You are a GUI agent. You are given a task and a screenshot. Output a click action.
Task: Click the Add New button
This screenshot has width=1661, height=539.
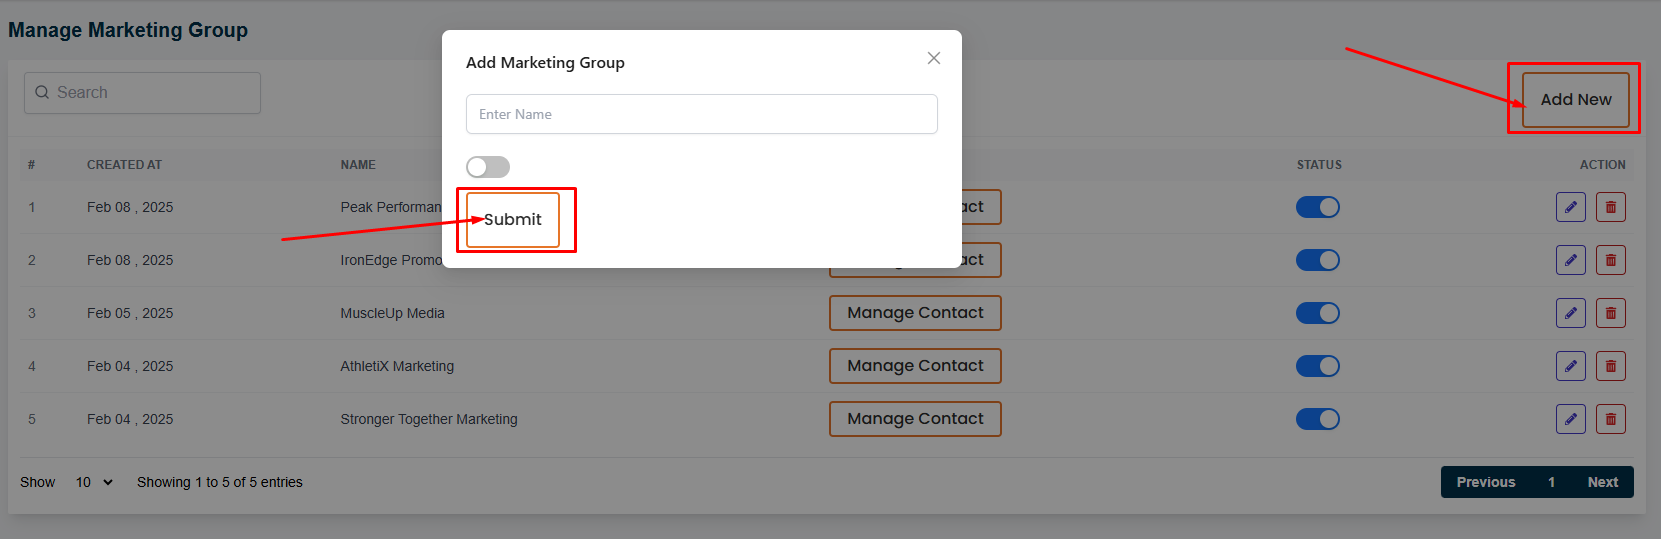[x=1575, y=99]
